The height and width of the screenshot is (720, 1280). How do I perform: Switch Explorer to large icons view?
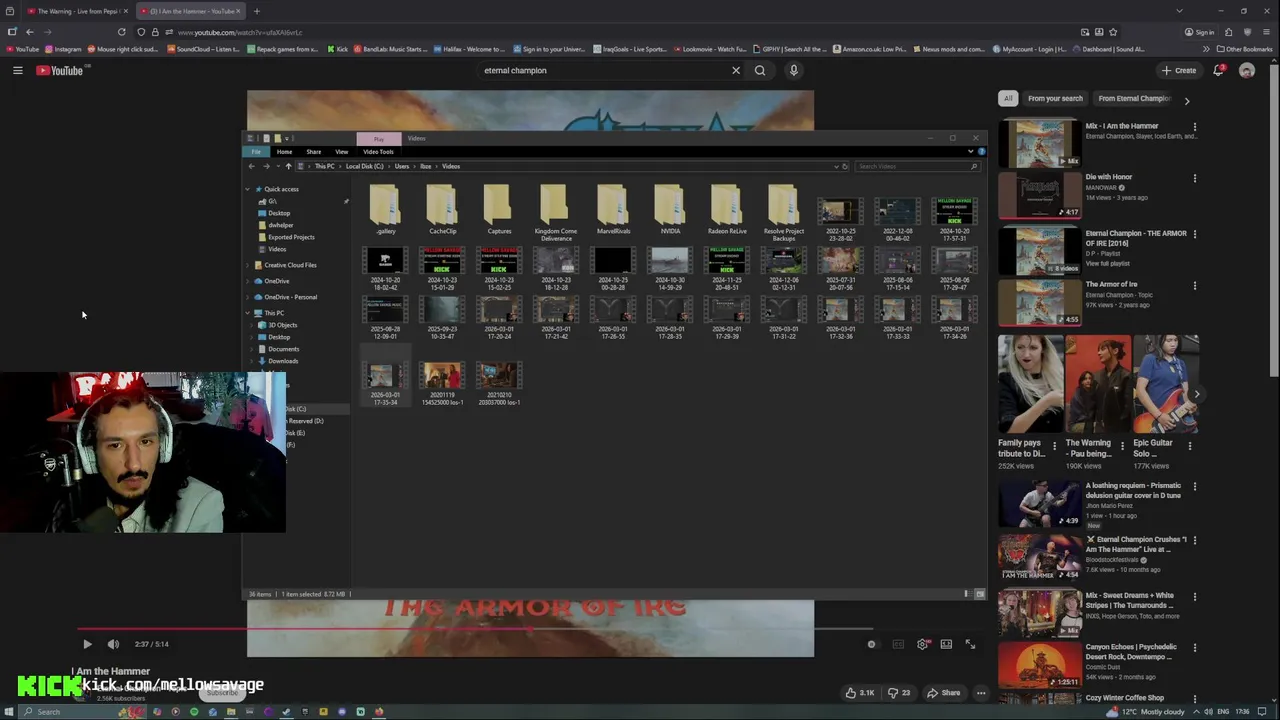tap(980, 594)
